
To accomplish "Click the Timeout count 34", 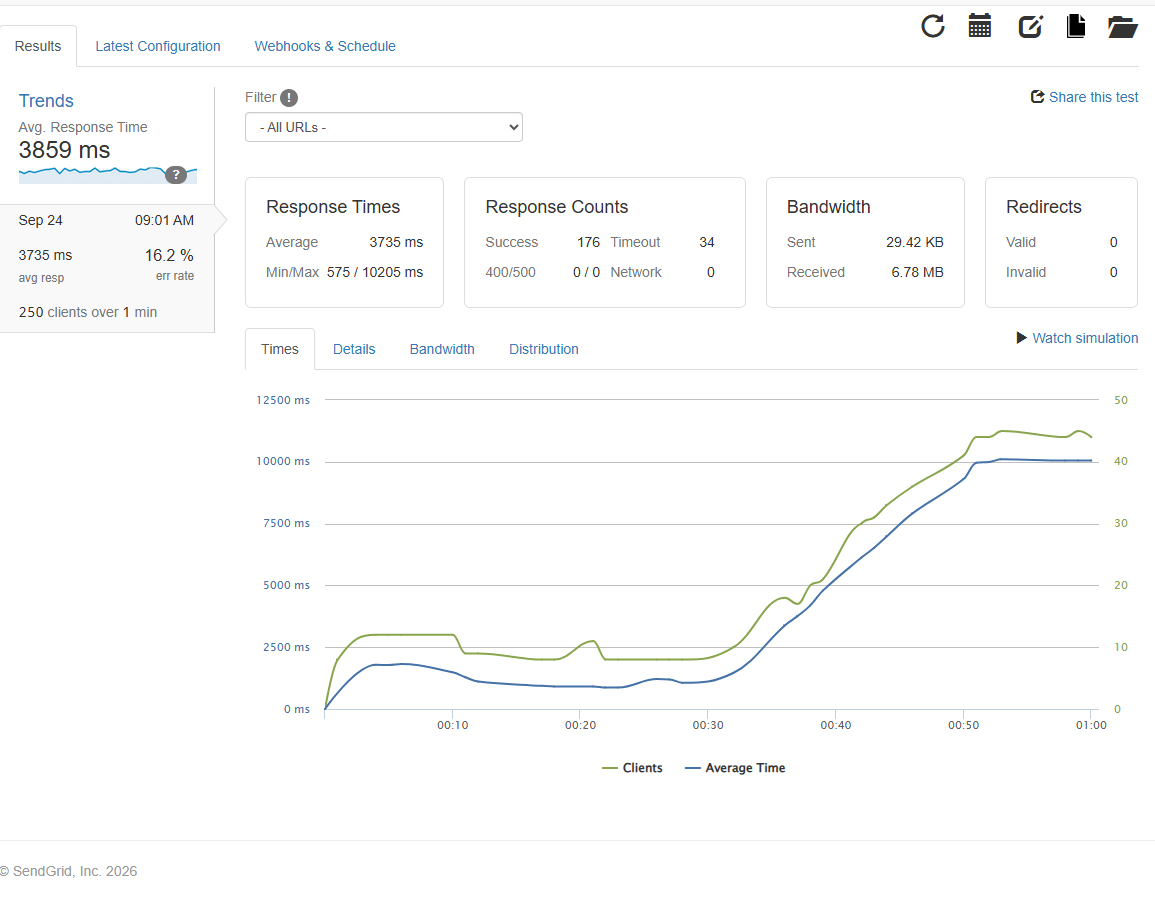I will (x=706, y=242).
